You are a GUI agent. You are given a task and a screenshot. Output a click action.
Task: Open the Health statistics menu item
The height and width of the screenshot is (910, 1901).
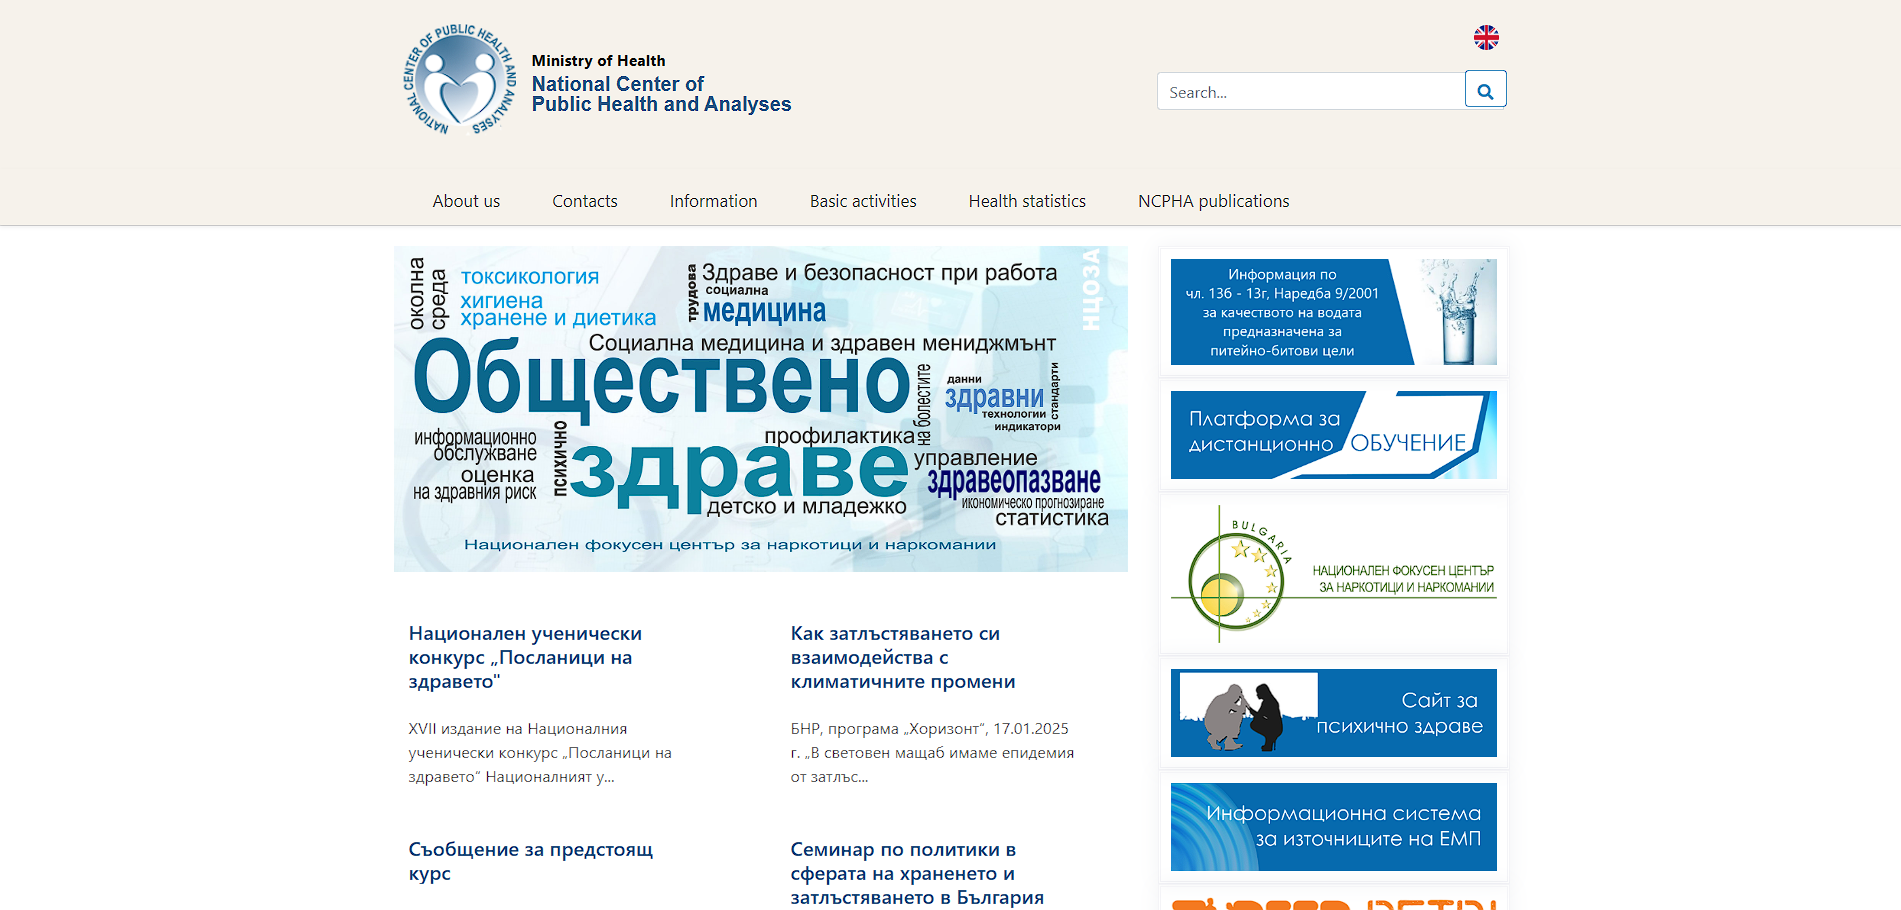[1026, 201]
